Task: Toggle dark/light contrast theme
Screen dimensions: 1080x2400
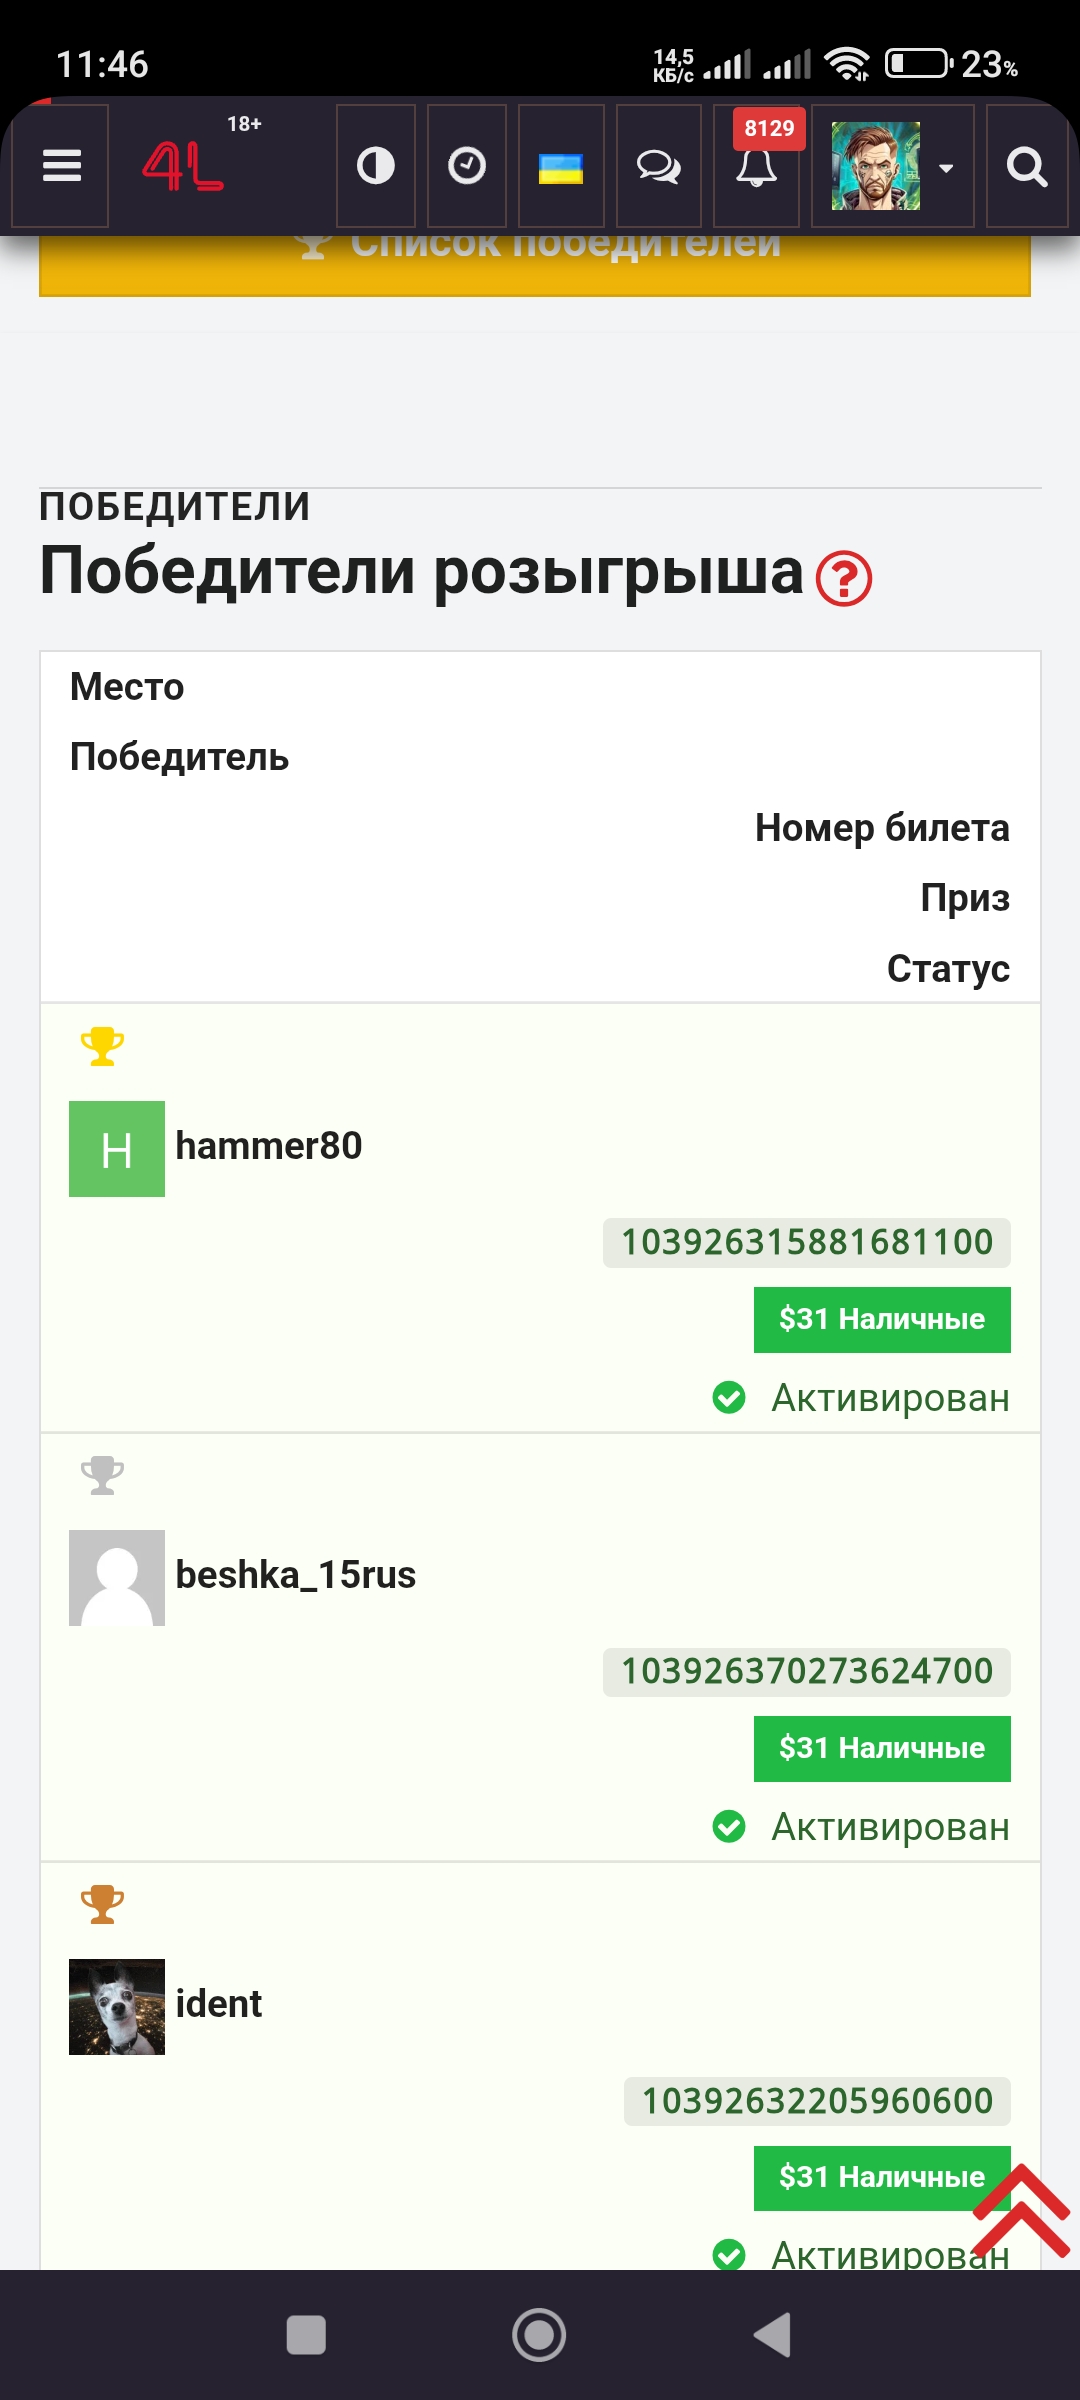Action: point(376,166)
